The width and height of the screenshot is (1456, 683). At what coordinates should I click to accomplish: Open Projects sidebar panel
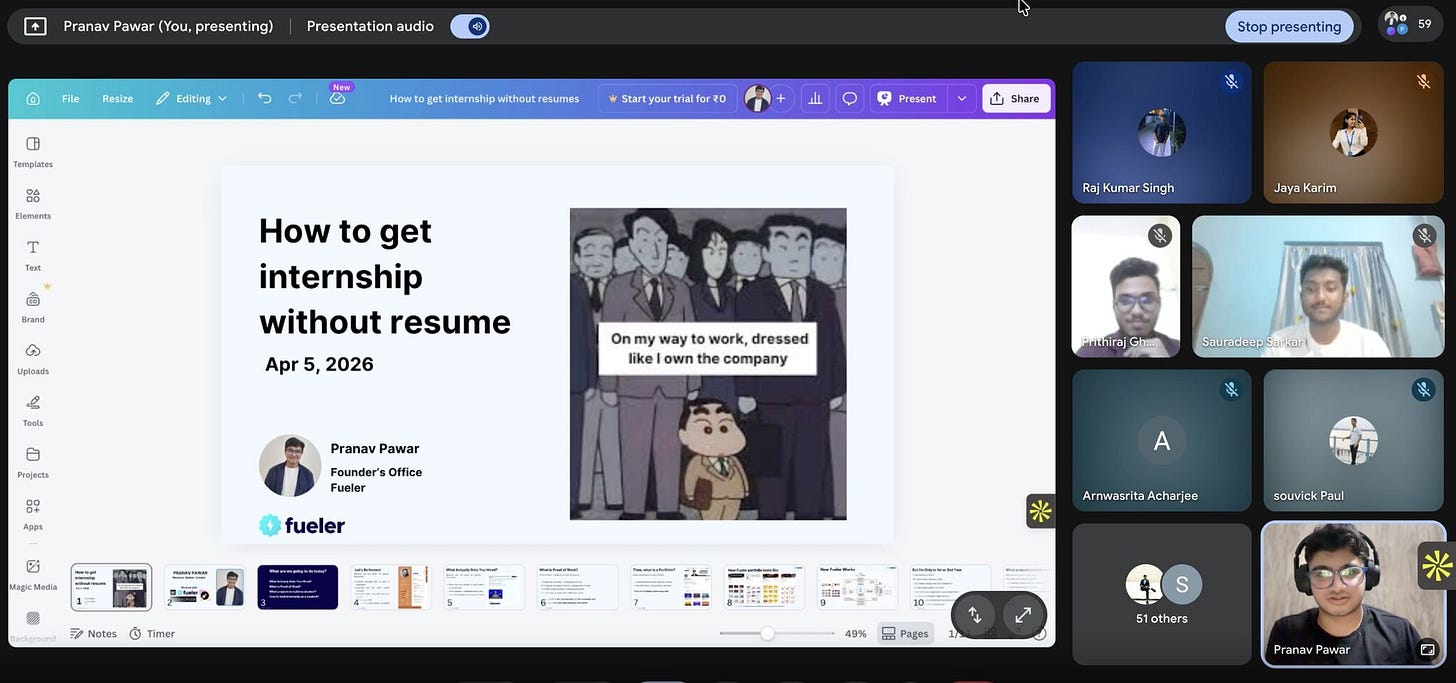[x=33, y=462]
